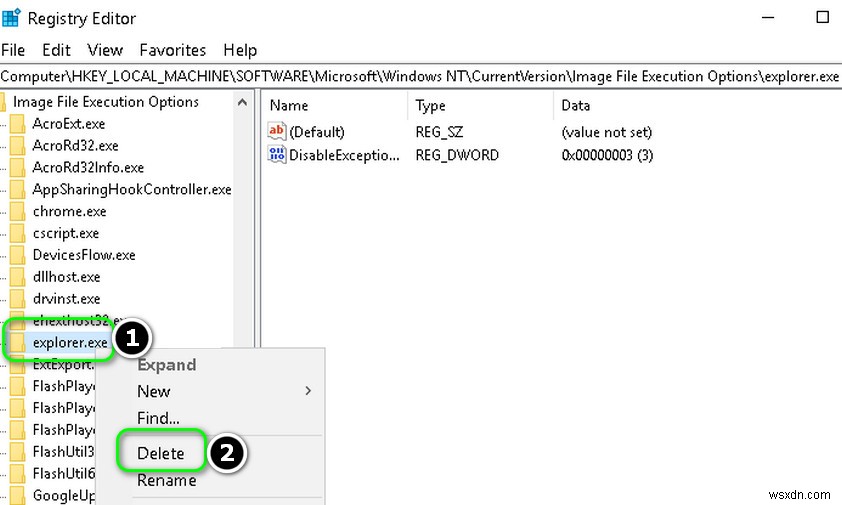Click the GoogleUp folder icon
The image size is (842, 505).
[18, 495]
